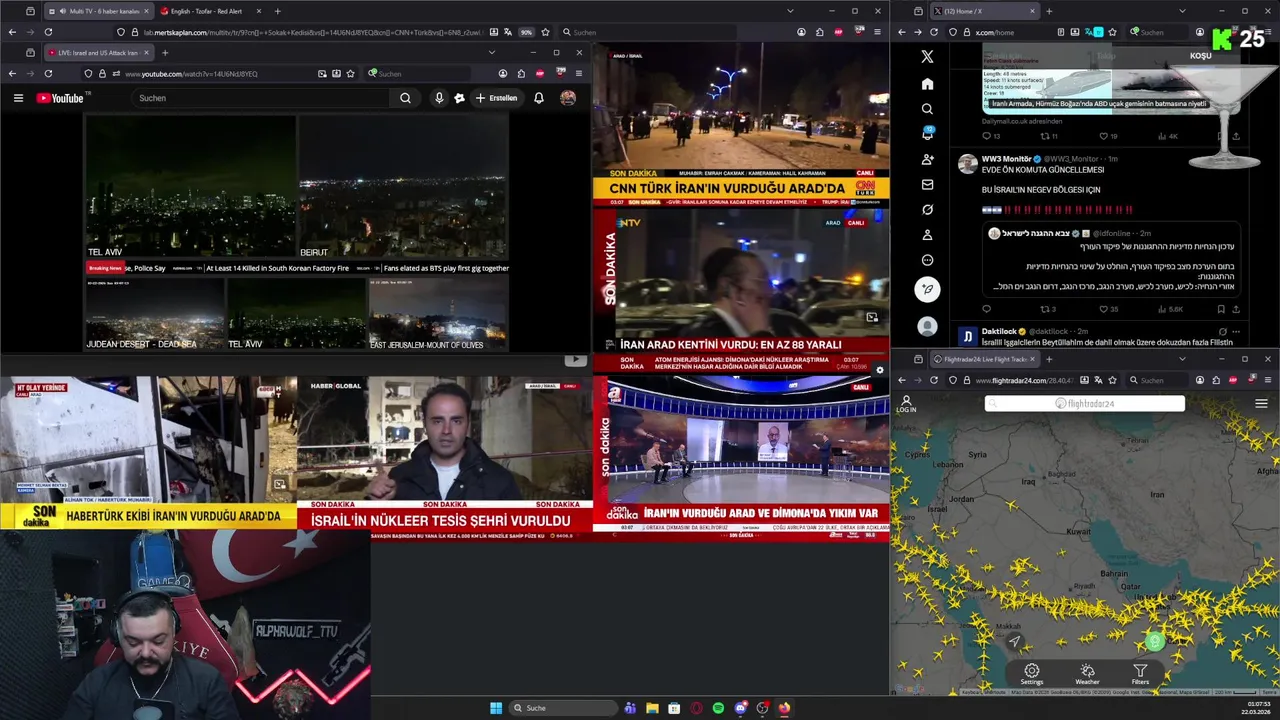The image size is (1280, 720).
Task: Click the taskbar Suche search box
Action: pos(564,708)
